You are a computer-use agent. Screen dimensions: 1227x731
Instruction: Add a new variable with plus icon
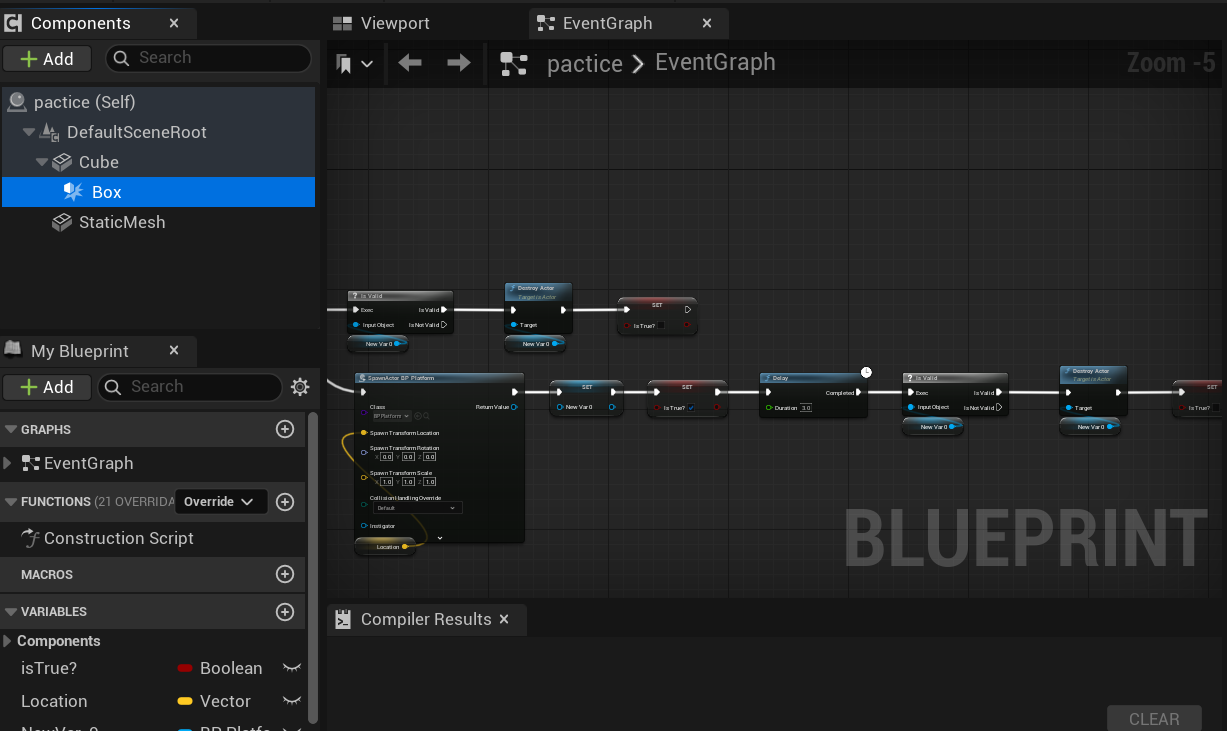coord(285,611)
